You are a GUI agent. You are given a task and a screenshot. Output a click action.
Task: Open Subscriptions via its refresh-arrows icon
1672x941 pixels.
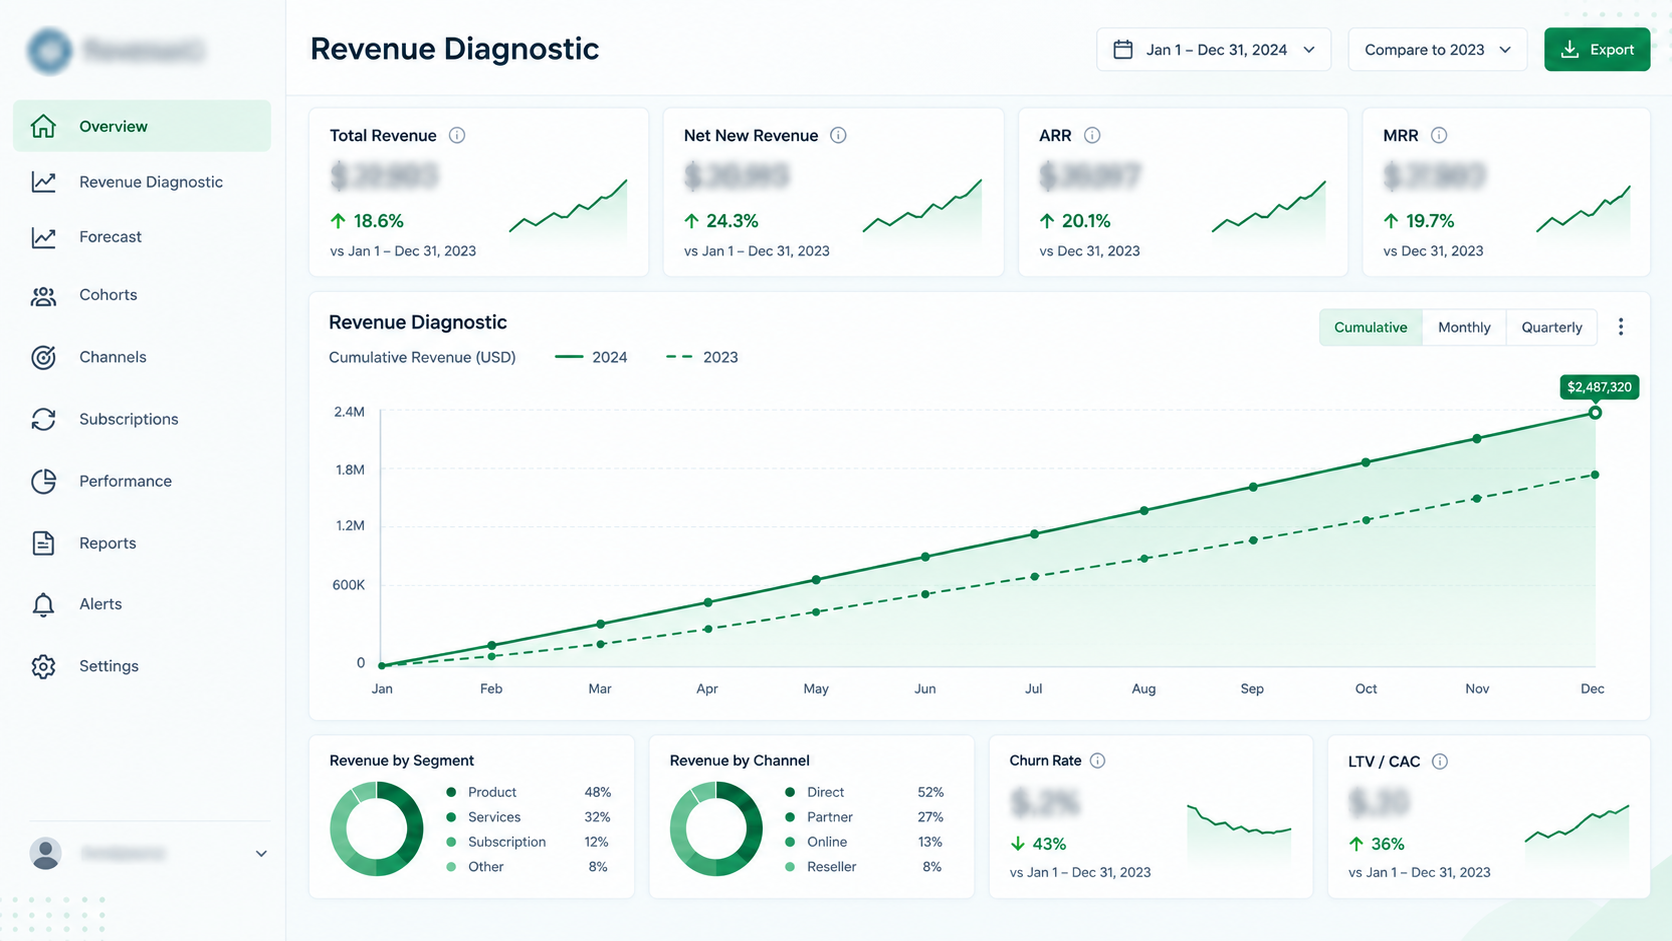[43, 419]
